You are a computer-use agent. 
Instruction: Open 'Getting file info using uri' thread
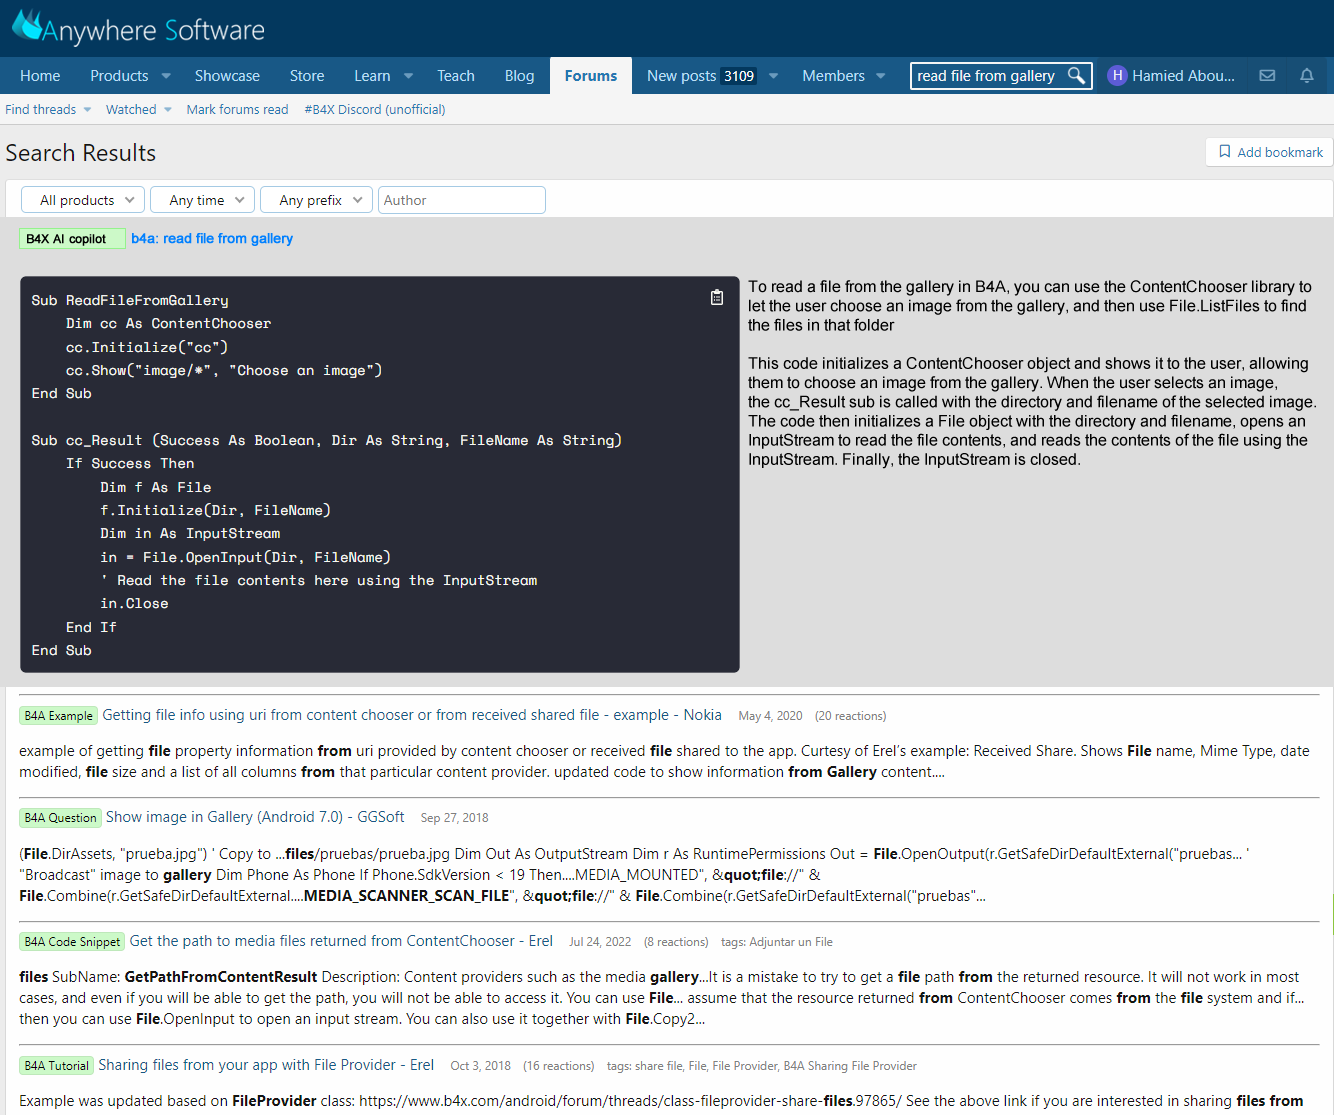[412, 715]
